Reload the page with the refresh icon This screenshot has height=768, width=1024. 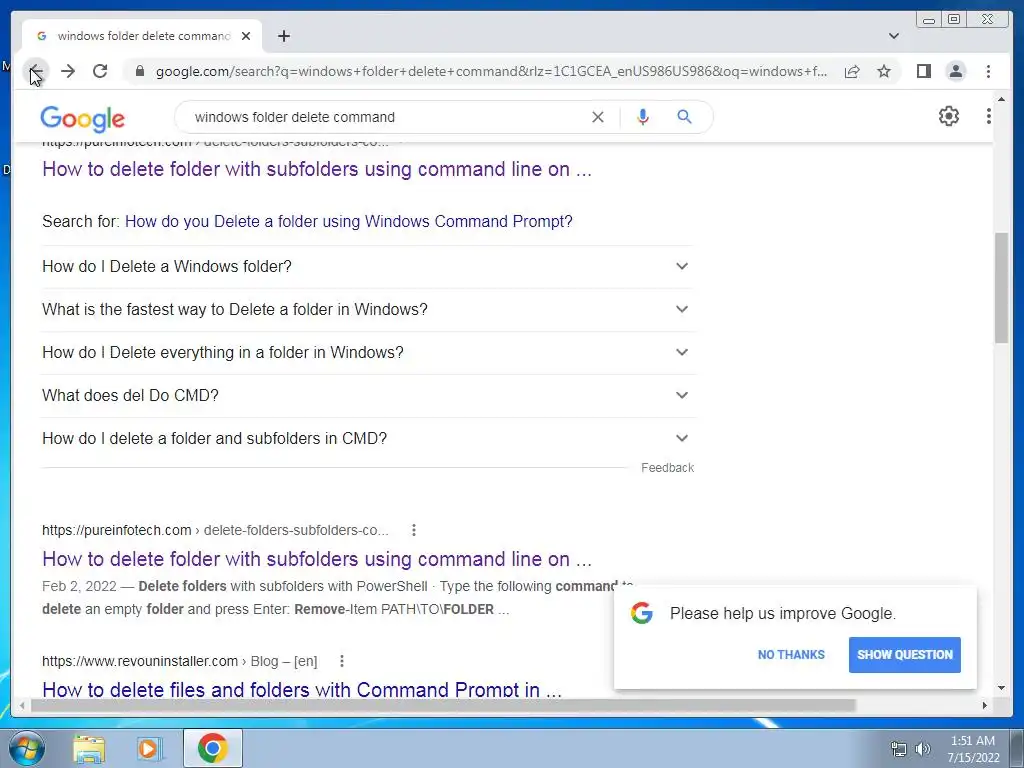pyautogui.click(x=100, y=71)
